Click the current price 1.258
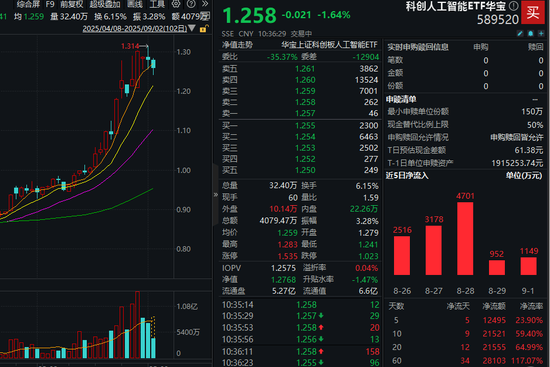Image resolution: width=550 pixels, height=367 pixels. [x=249, y=16]
